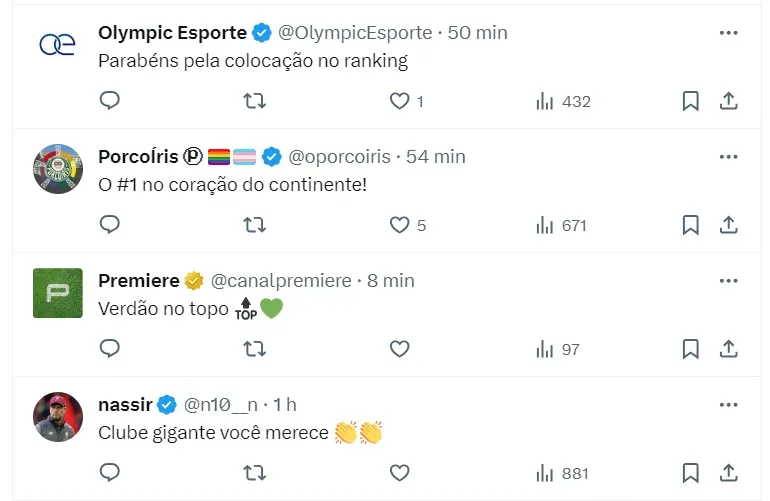
Task: Open the Premiere green logo avatar
Action: click(58, 293)
